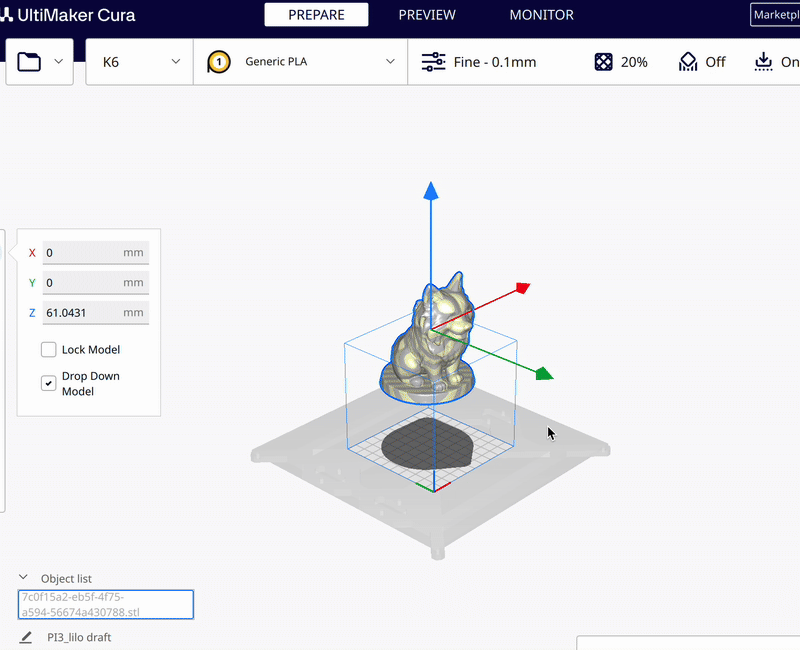Click the build plate adhesion icon

pyautogui.click(x=764, y=62)
